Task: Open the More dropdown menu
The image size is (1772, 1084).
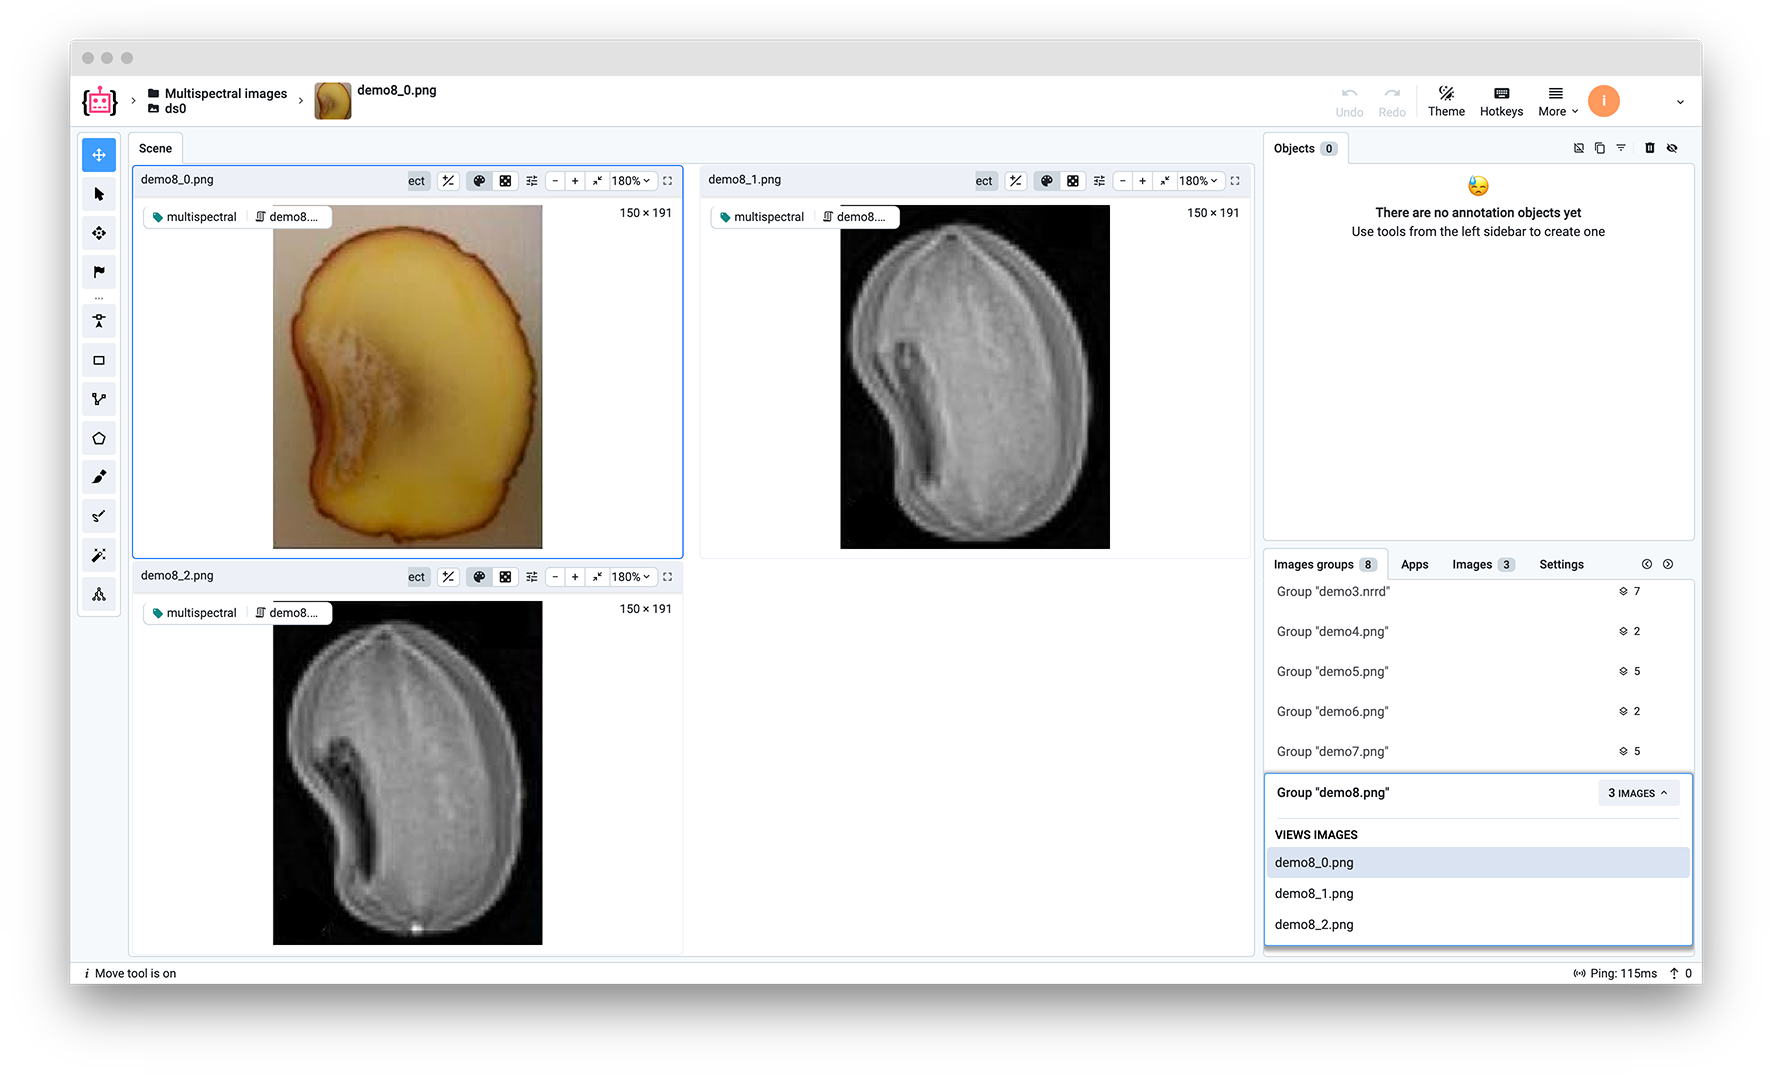Action: coord(1557,101)
